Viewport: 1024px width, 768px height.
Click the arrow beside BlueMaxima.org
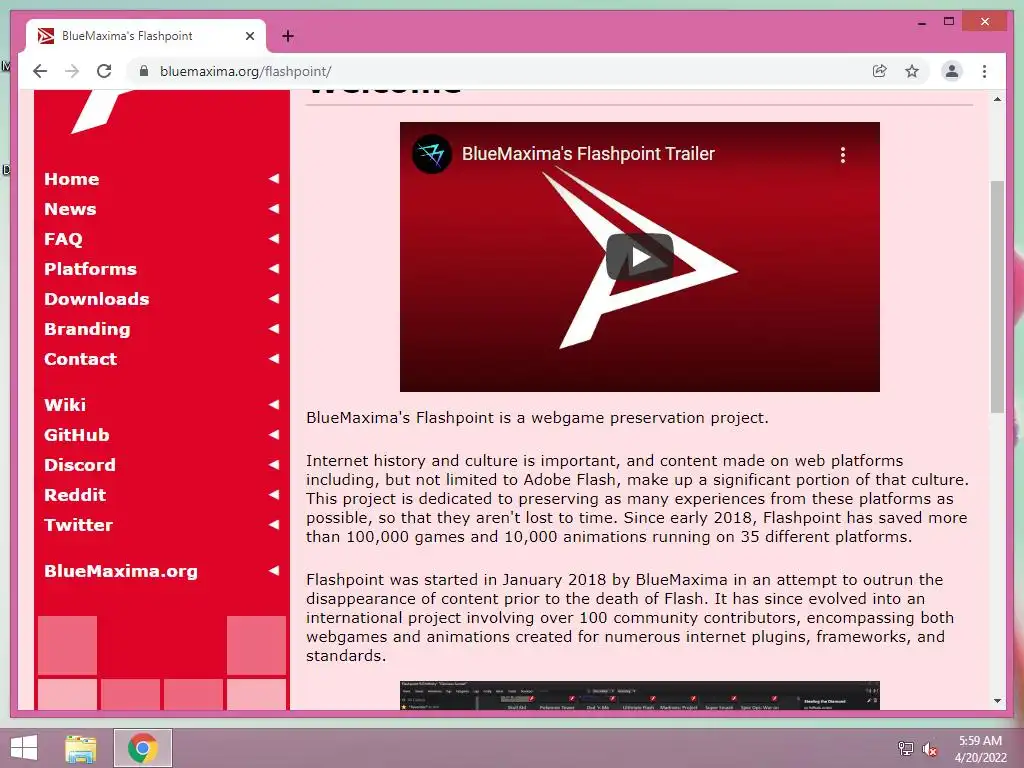pos(274,571)
